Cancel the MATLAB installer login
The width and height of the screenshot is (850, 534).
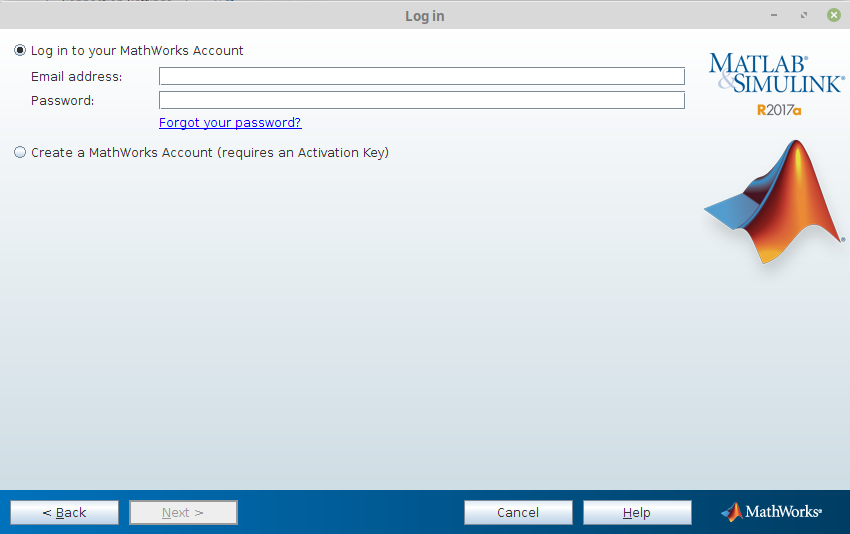click(x=518, y=512)
